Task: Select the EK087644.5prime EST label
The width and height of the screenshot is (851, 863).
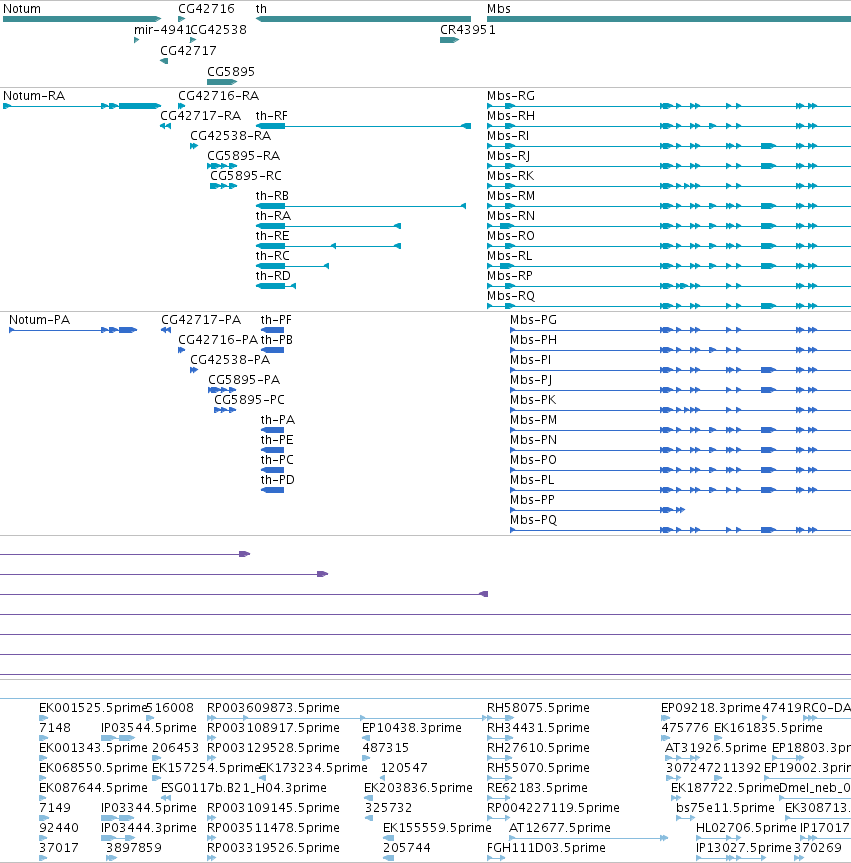Action: click(x=94, y=788)
